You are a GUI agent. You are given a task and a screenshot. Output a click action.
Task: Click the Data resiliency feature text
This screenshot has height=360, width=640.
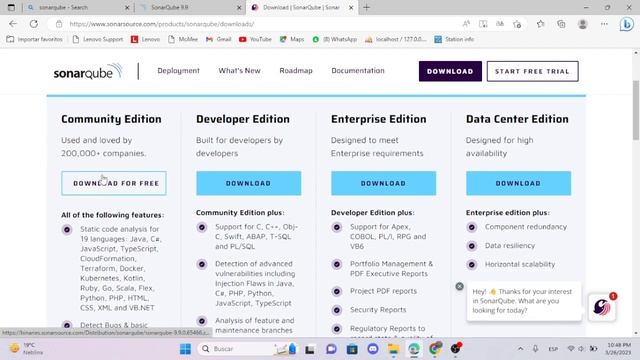click(510, 245)
